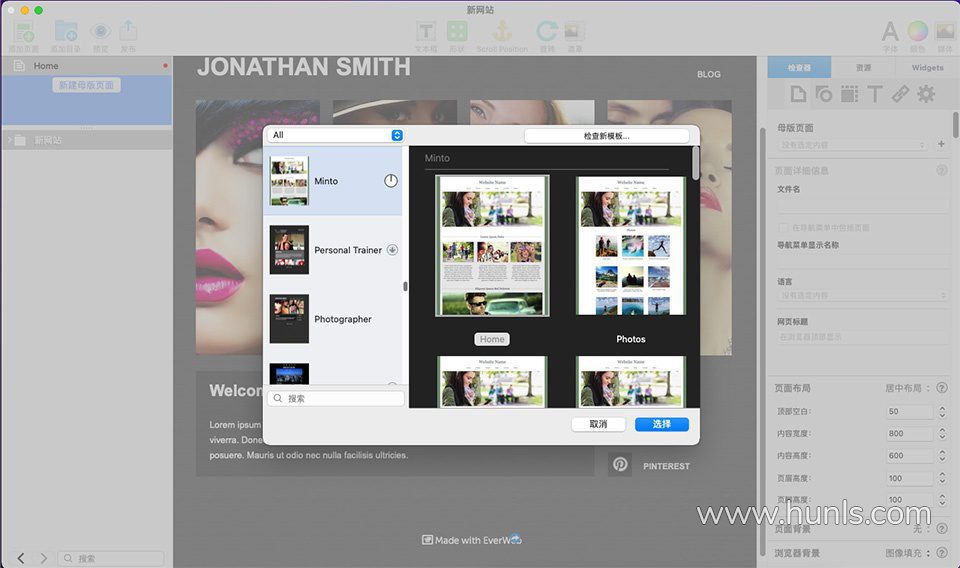Select the Minto Photos page thumbnail
960x568 pixels.
[x=631, y=245]
